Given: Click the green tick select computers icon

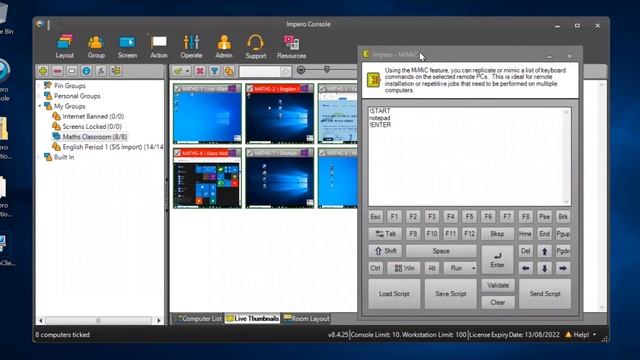Looking at the screenshot, I should pos(178,71).
